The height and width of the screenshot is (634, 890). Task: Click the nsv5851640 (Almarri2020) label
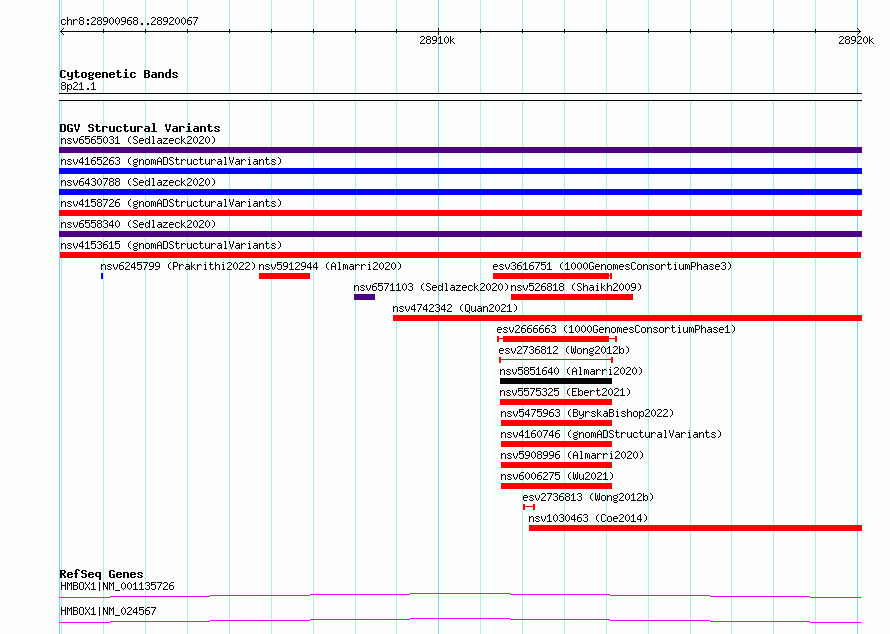[x=571, y=371]
